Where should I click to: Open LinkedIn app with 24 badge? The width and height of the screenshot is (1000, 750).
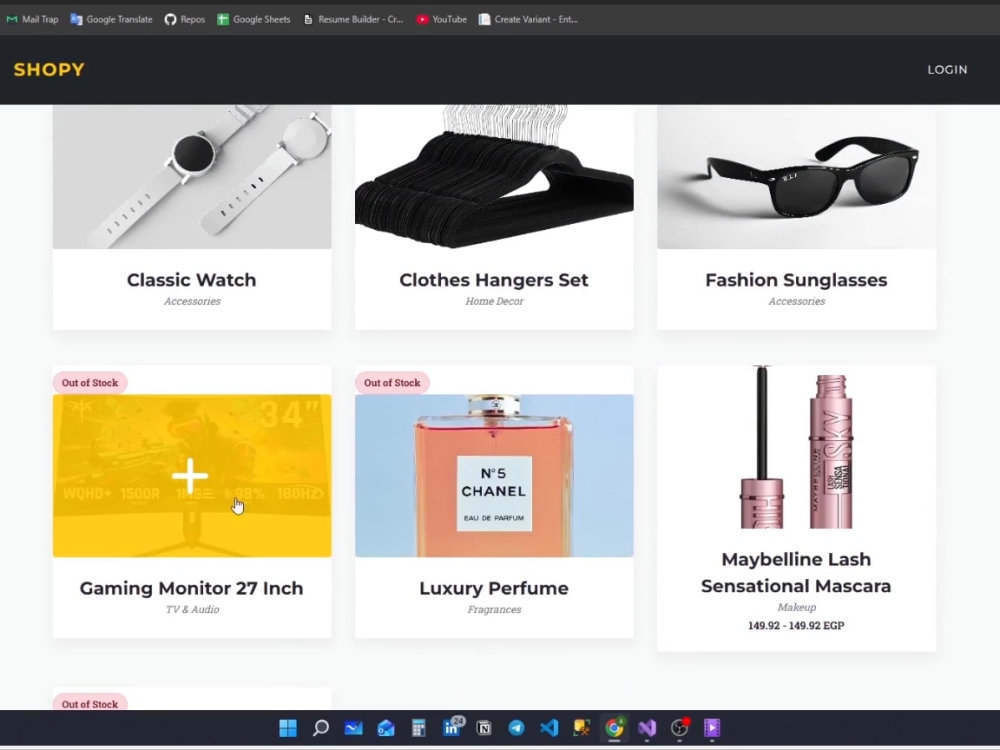(x=452, y=727)
